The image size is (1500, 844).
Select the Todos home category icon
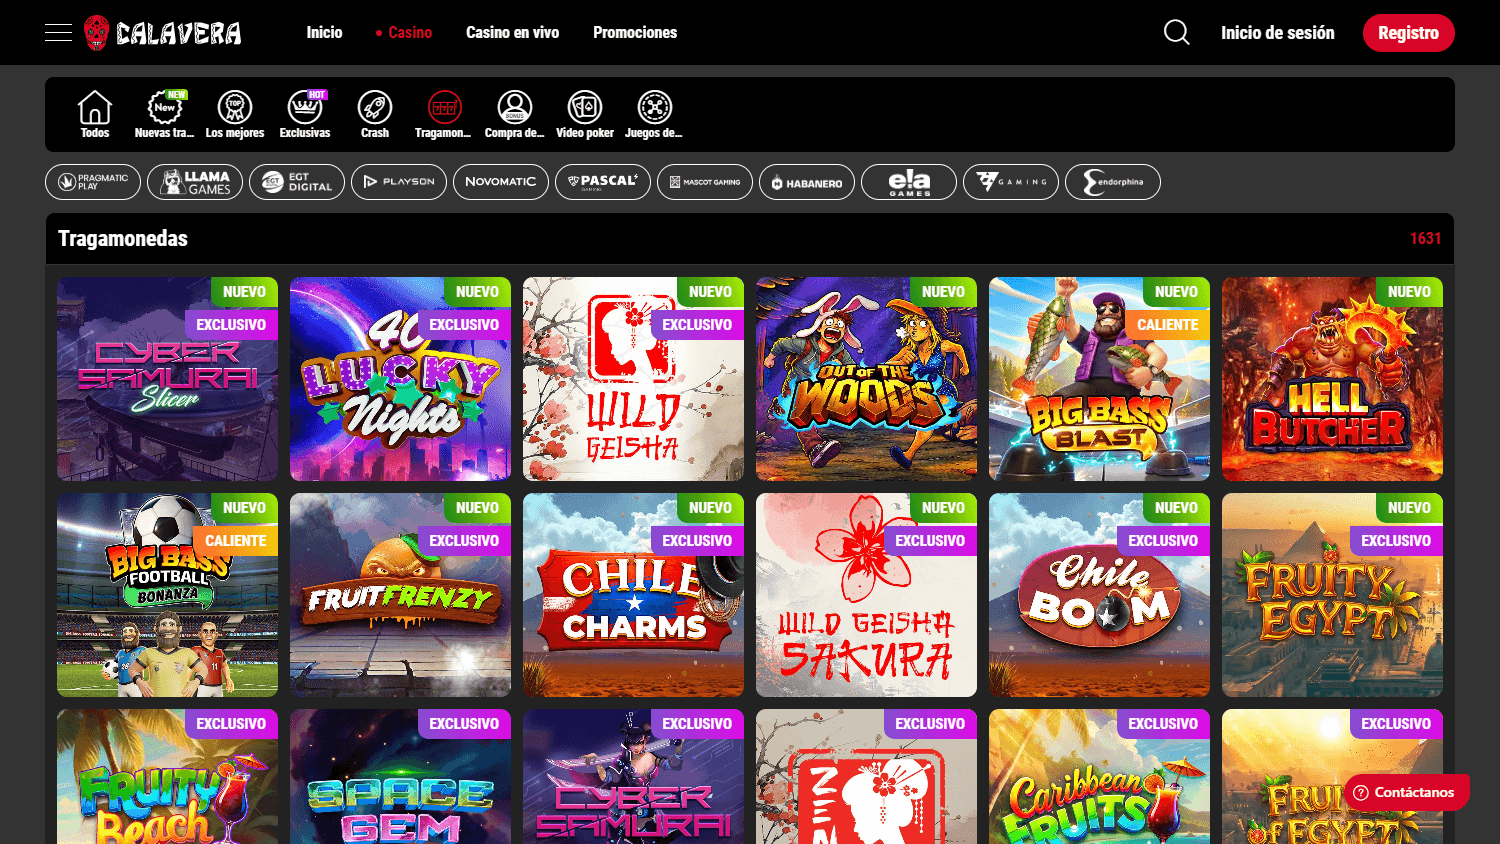coord(95,114)
